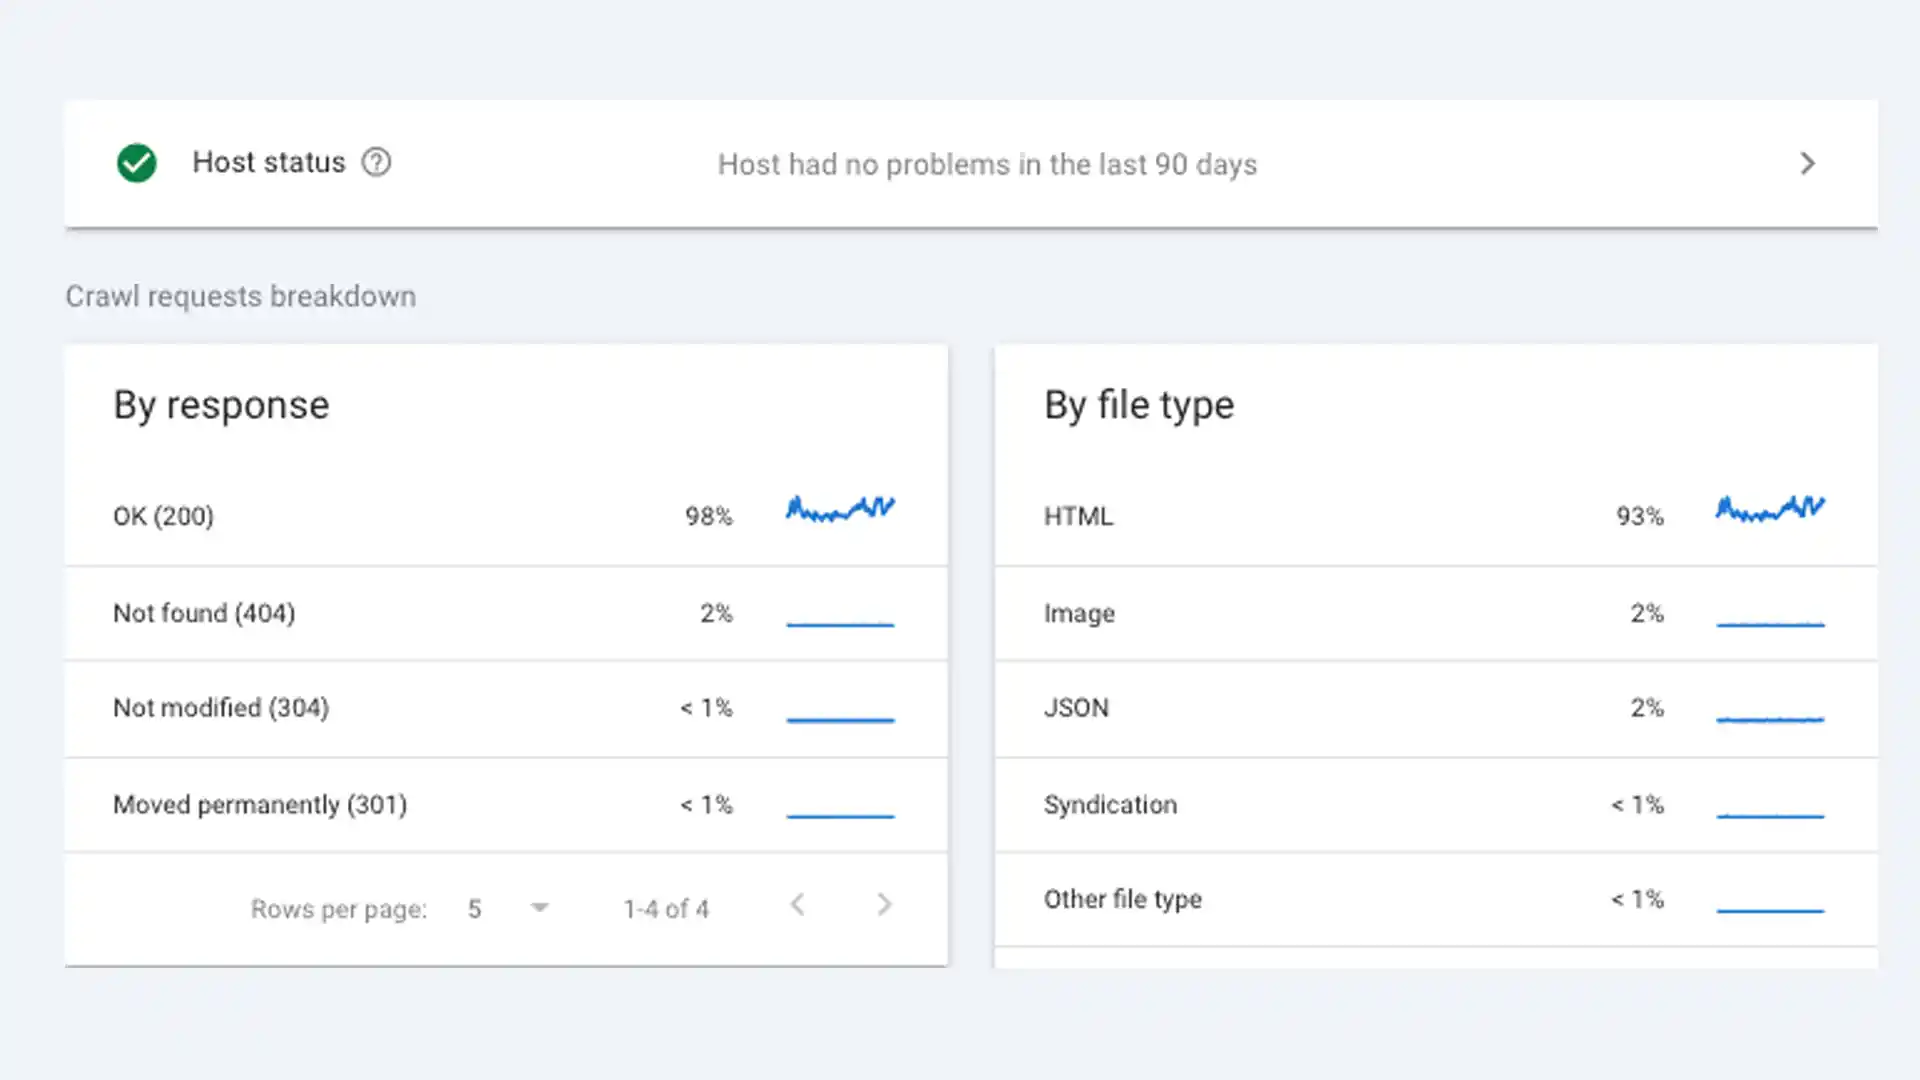Click the Crawl requests breakdown heading
This screenshot has height=1080, width=1920.
(241, 296)
